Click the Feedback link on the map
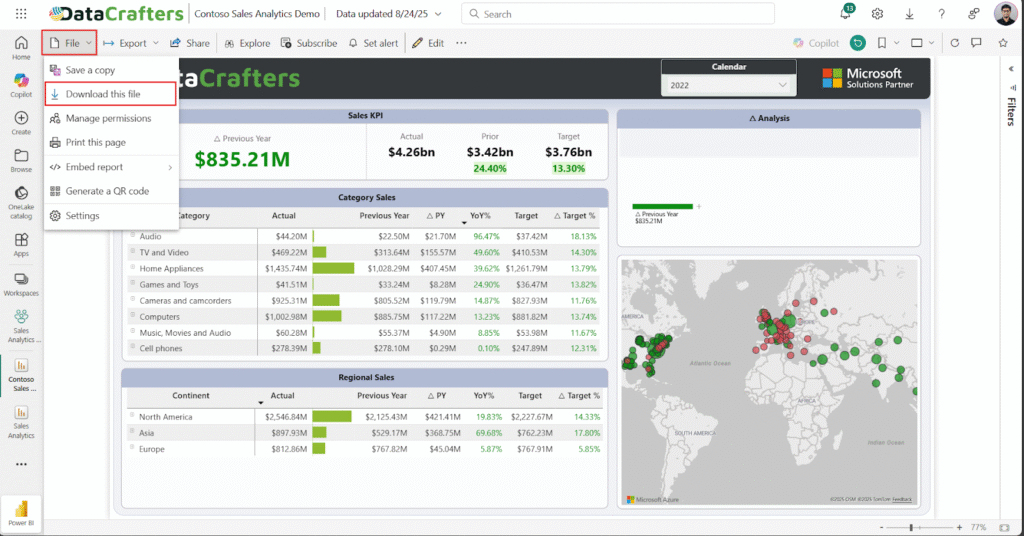This screenshot has height=536, width=1024. [x=902, y=499]
